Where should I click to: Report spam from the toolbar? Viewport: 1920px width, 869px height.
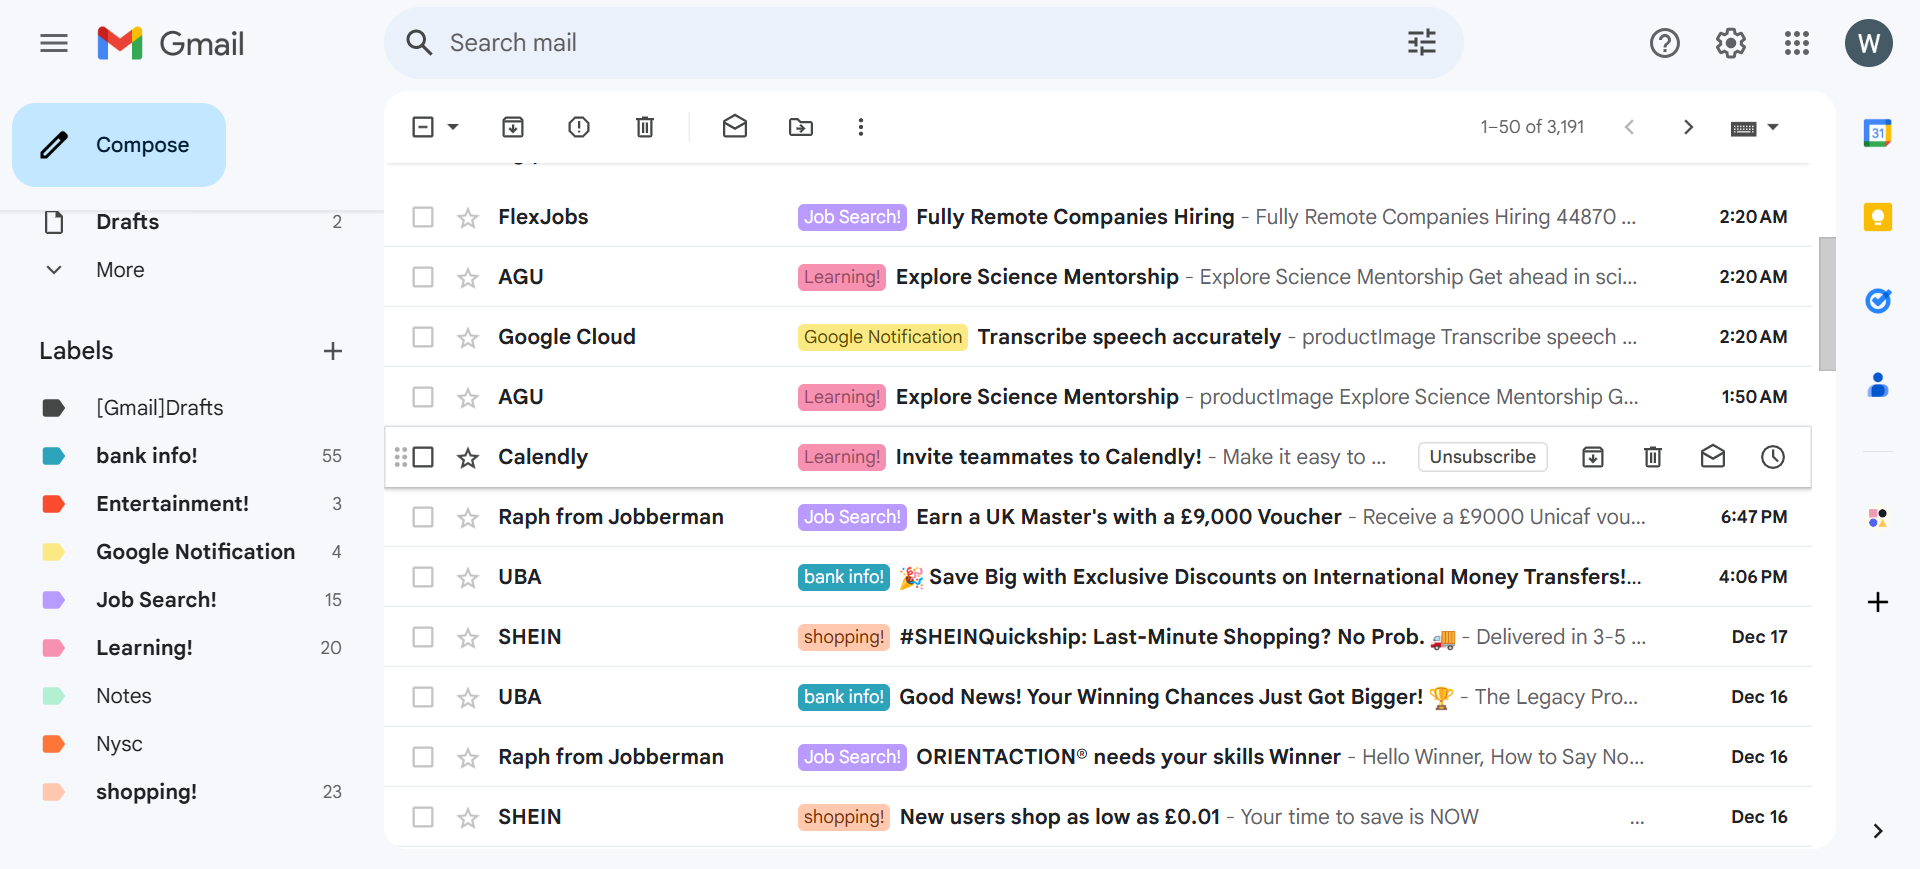[x=579, y=127]
